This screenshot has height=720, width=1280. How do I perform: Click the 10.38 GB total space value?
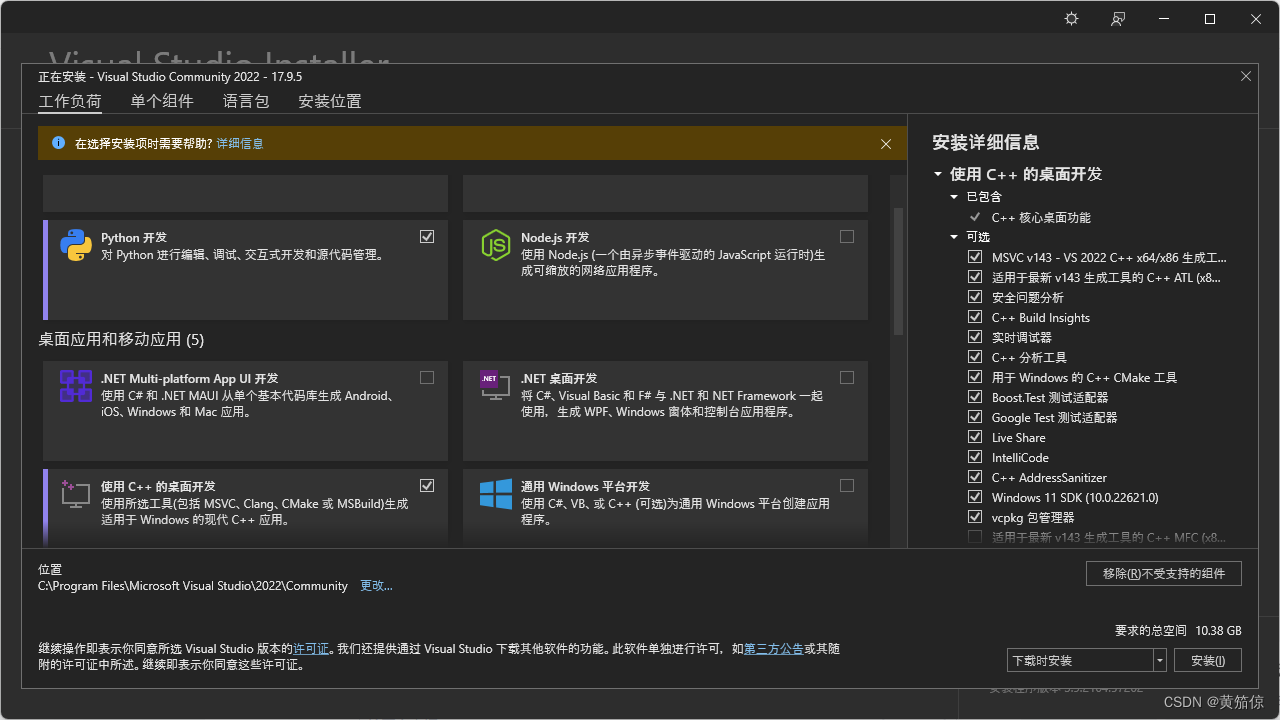(1218, 631)
